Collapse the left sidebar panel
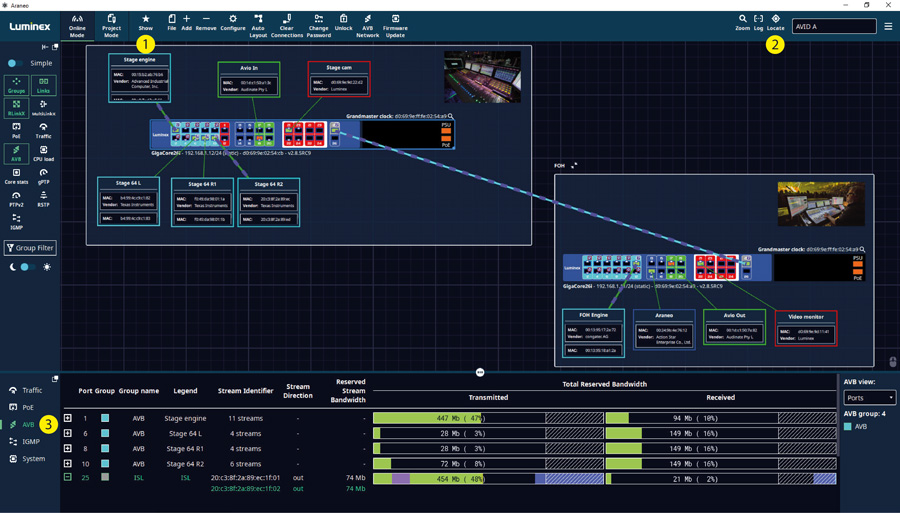 tap(45, 47)
